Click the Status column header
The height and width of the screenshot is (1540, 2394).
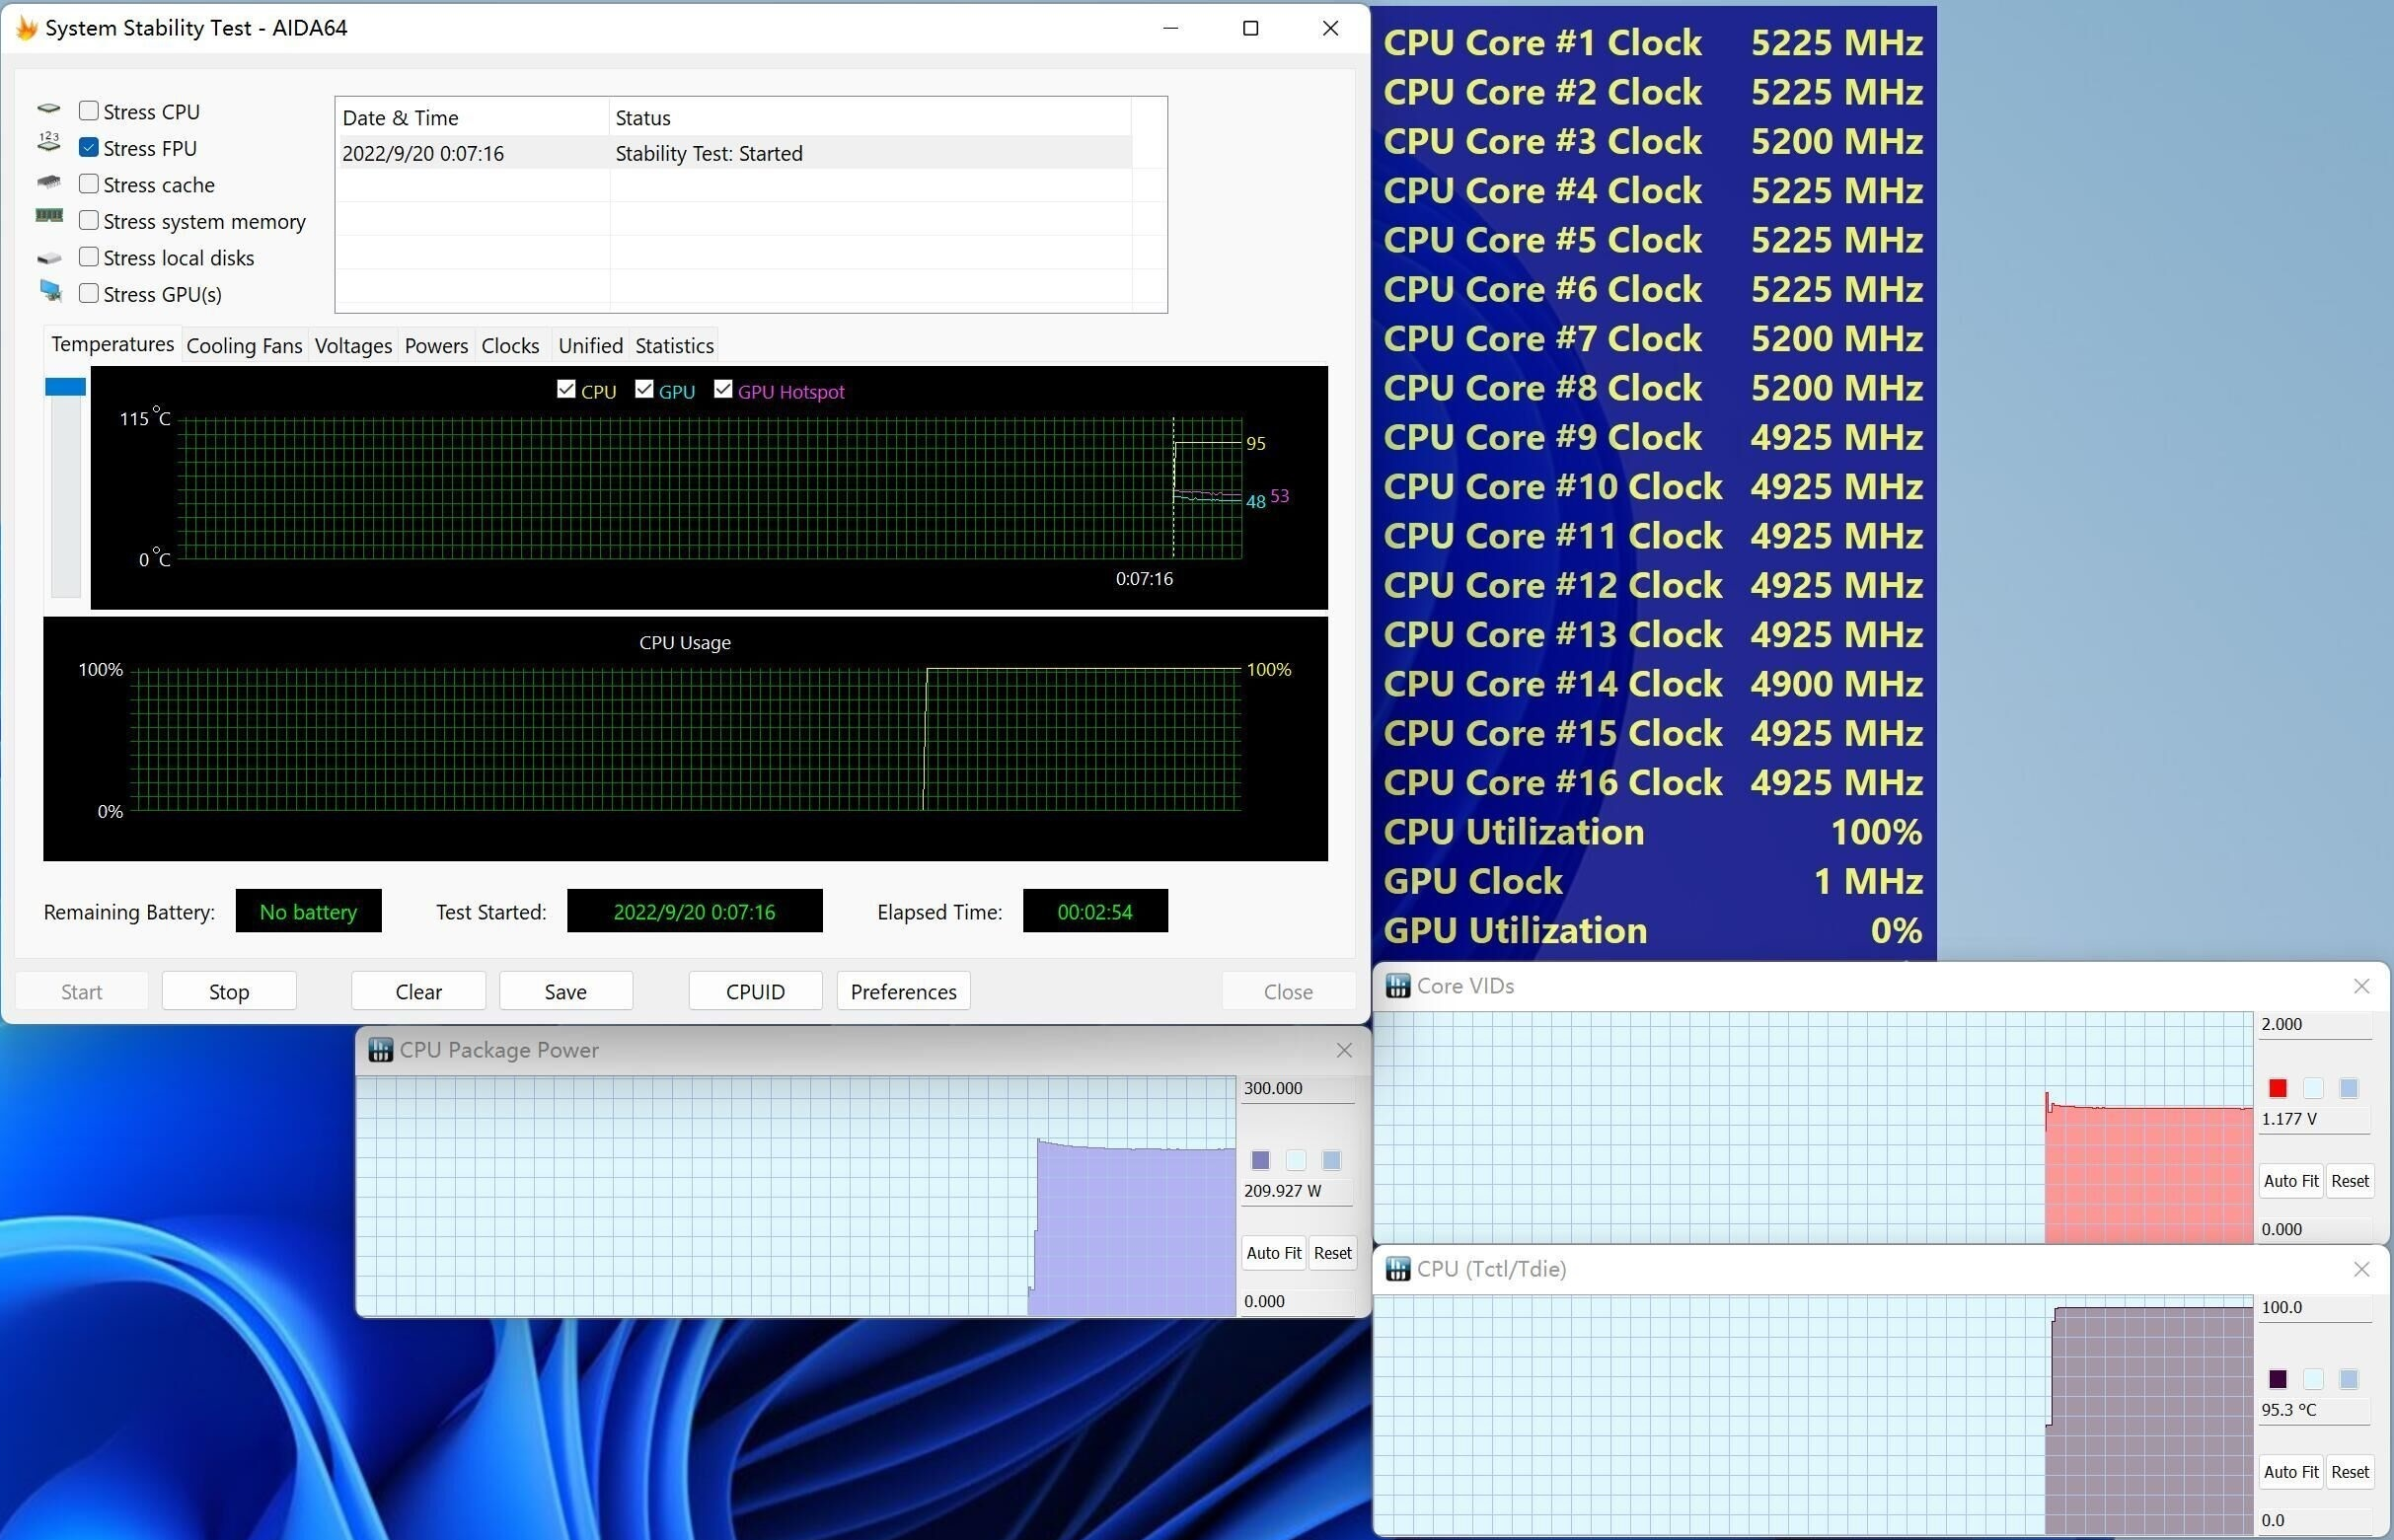tap(870, 117)
